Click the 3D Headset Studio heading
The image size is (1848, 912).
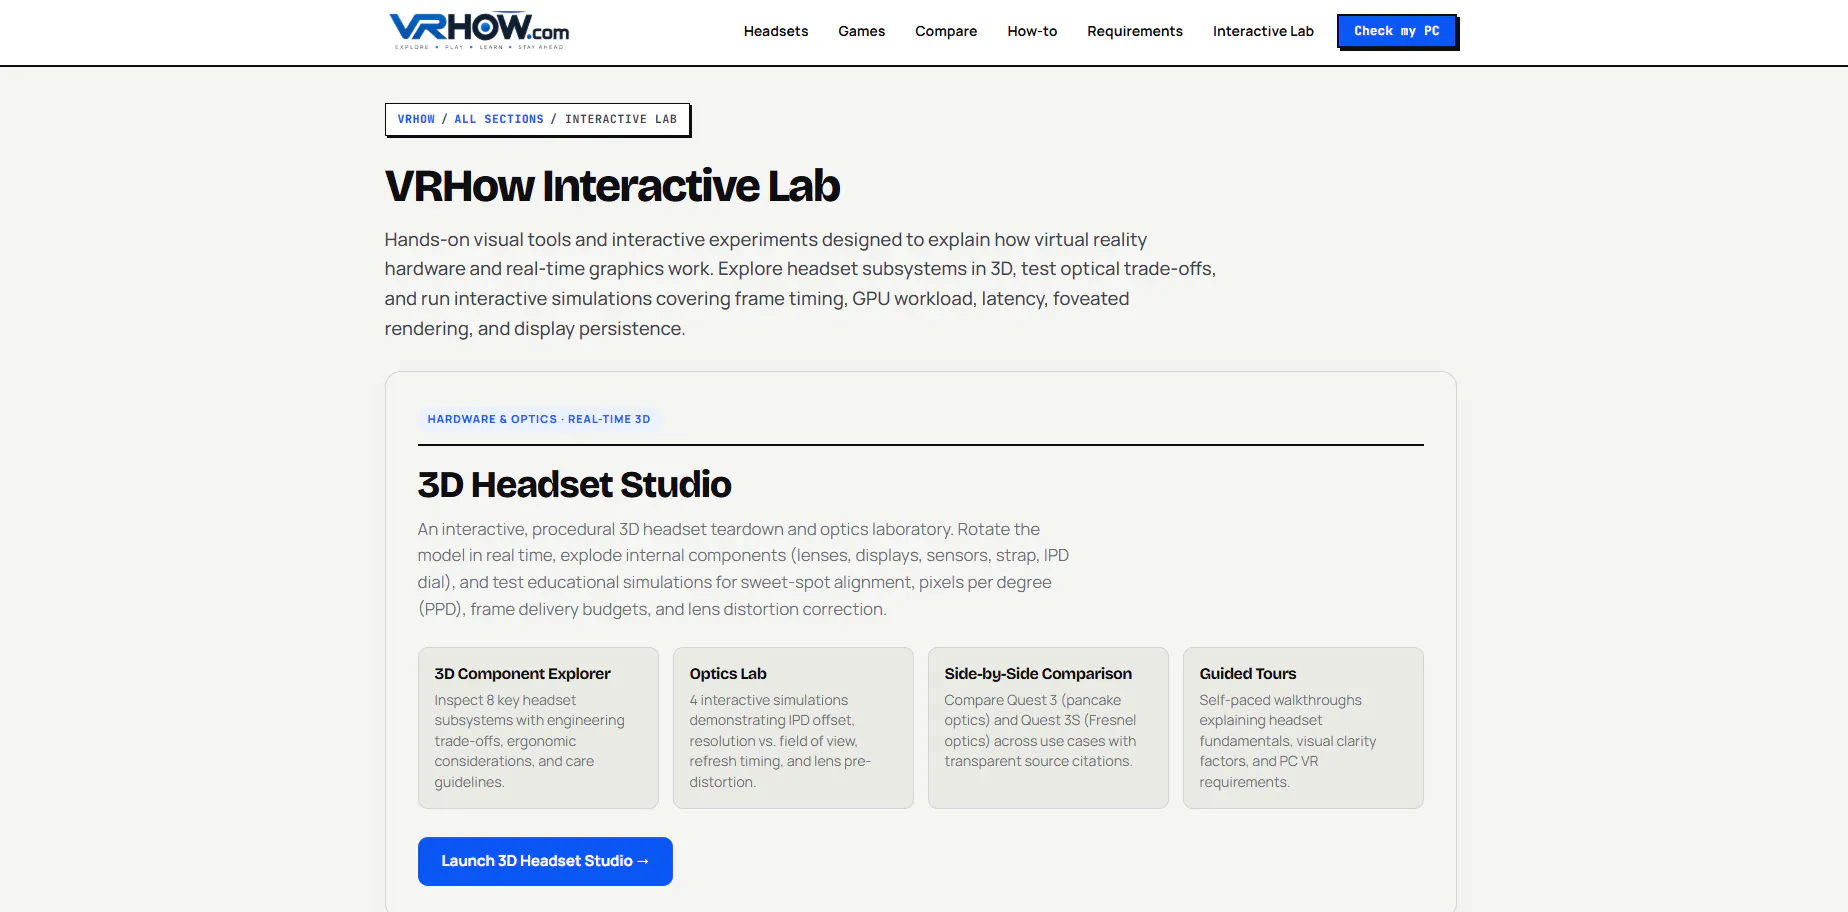coord(574,485)
